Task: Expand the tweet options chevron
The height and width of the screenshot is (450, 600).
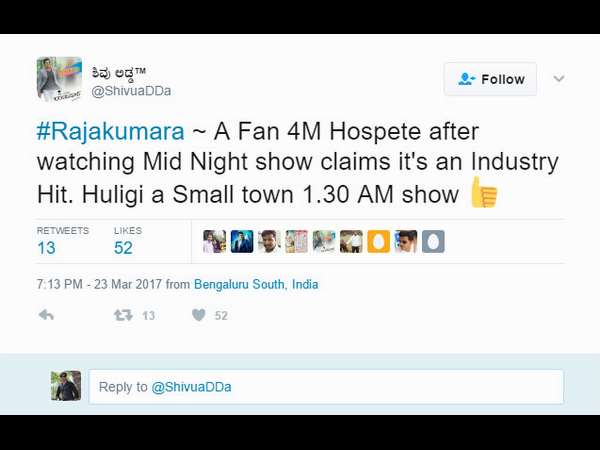Action: click(x=559, y=79)
